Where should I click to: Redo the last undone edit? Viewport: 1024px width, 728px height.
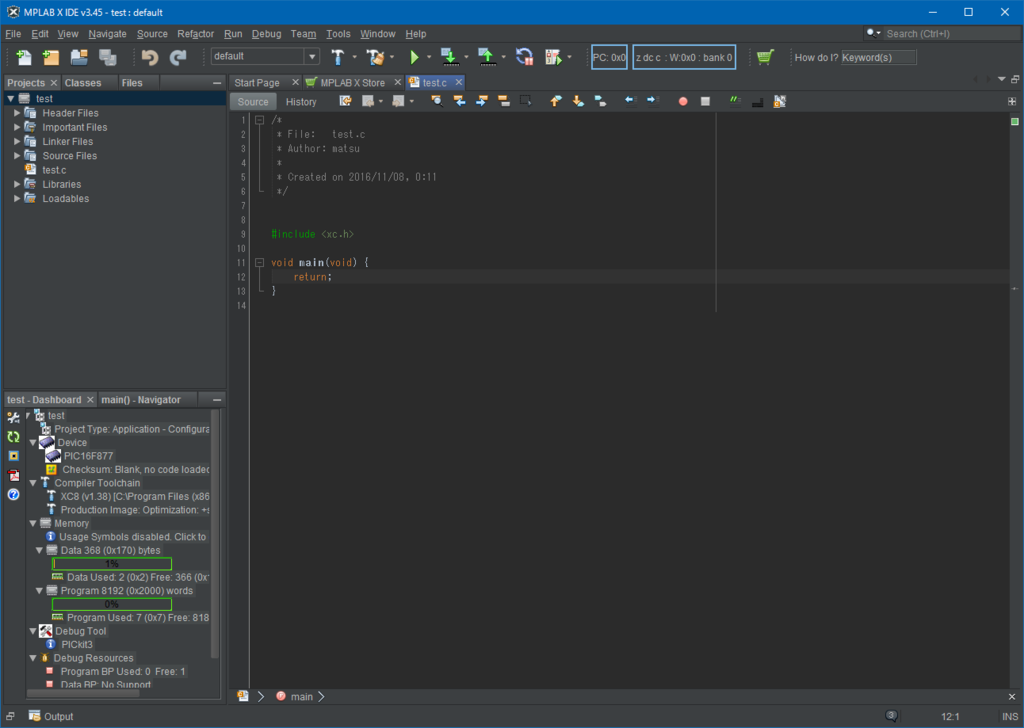point(178,57)
